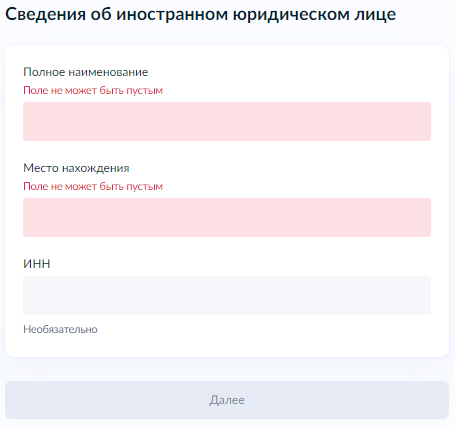The width and height of the screenshot is (455, 430).
Task: Click the heading "Сведения об иностранном юридическом лице"
Action: point(201,15)
